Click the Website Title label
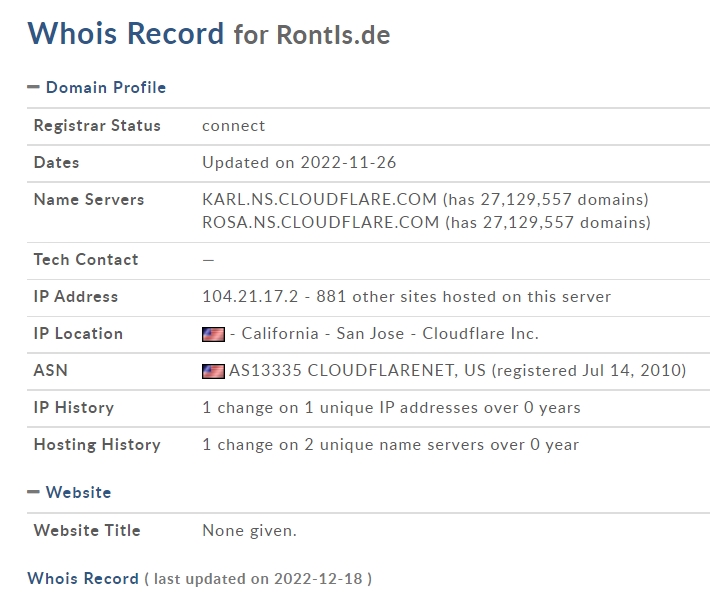 87,531
